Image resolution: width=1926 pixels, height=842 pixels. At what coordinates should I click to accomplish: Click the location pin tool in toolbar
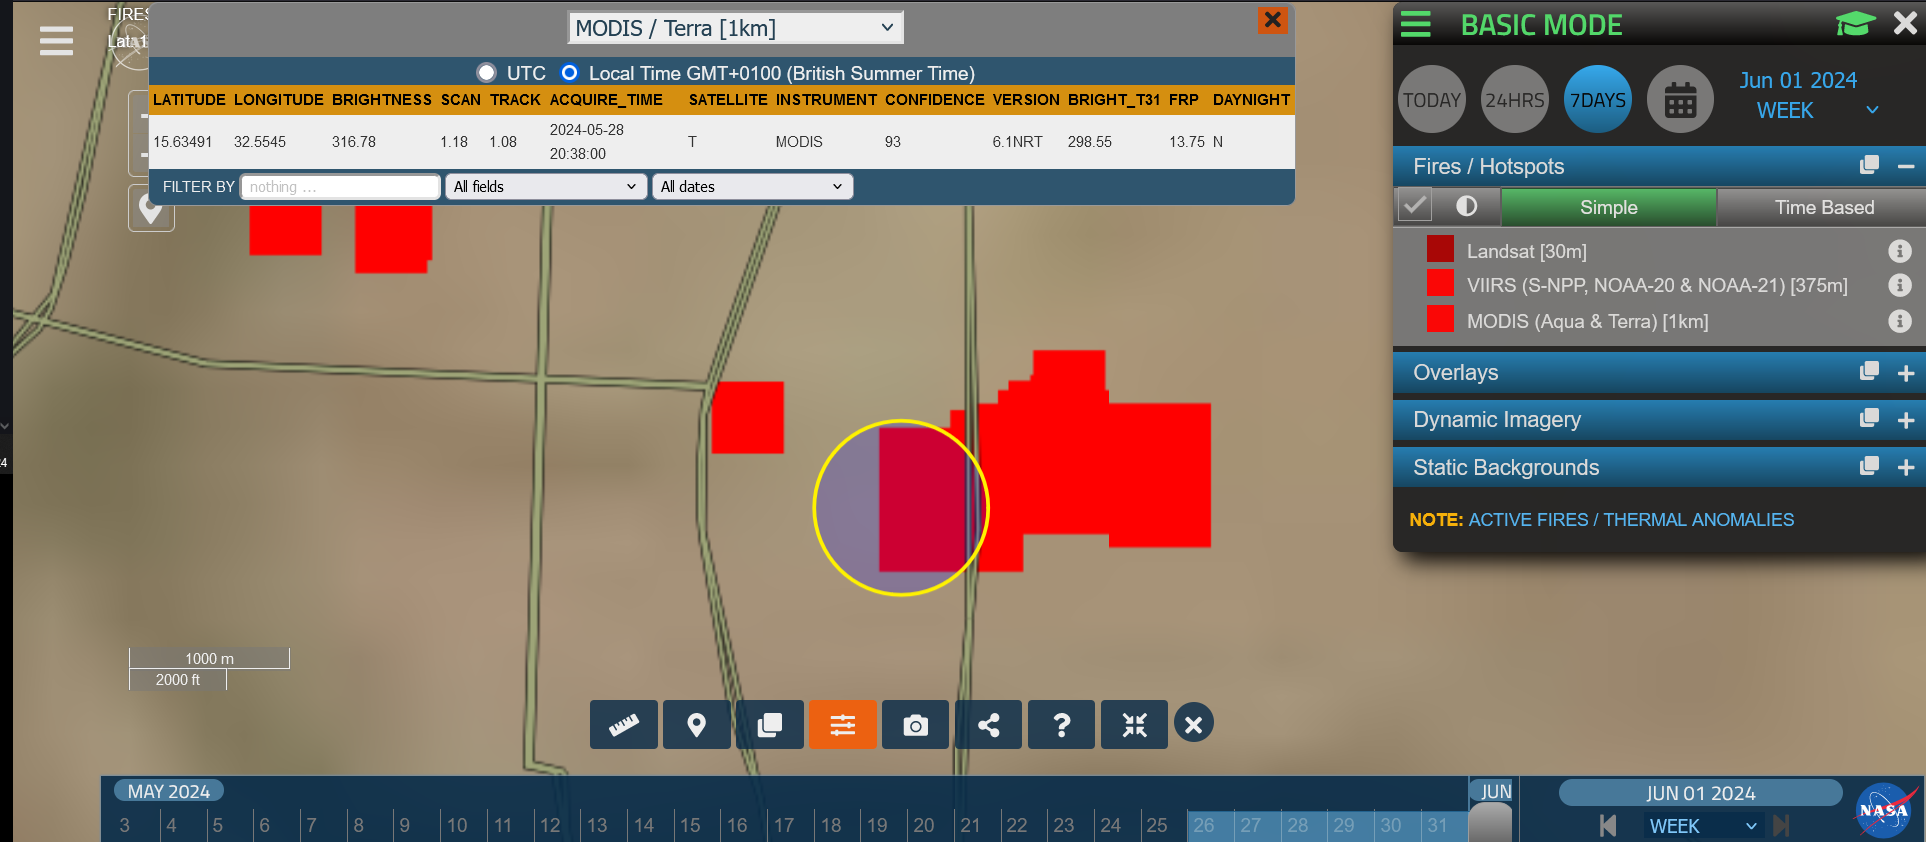pos(697,725)
